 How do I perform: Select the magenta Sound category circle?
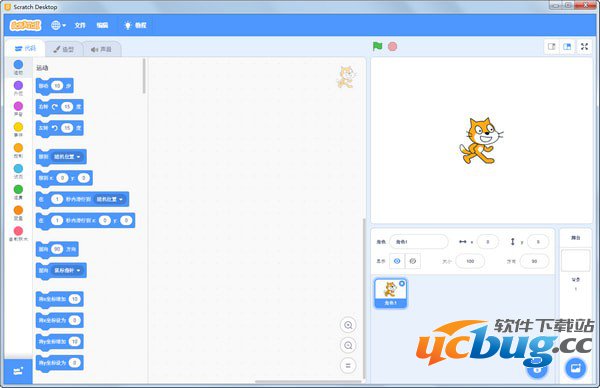click(x=18, y=106)
